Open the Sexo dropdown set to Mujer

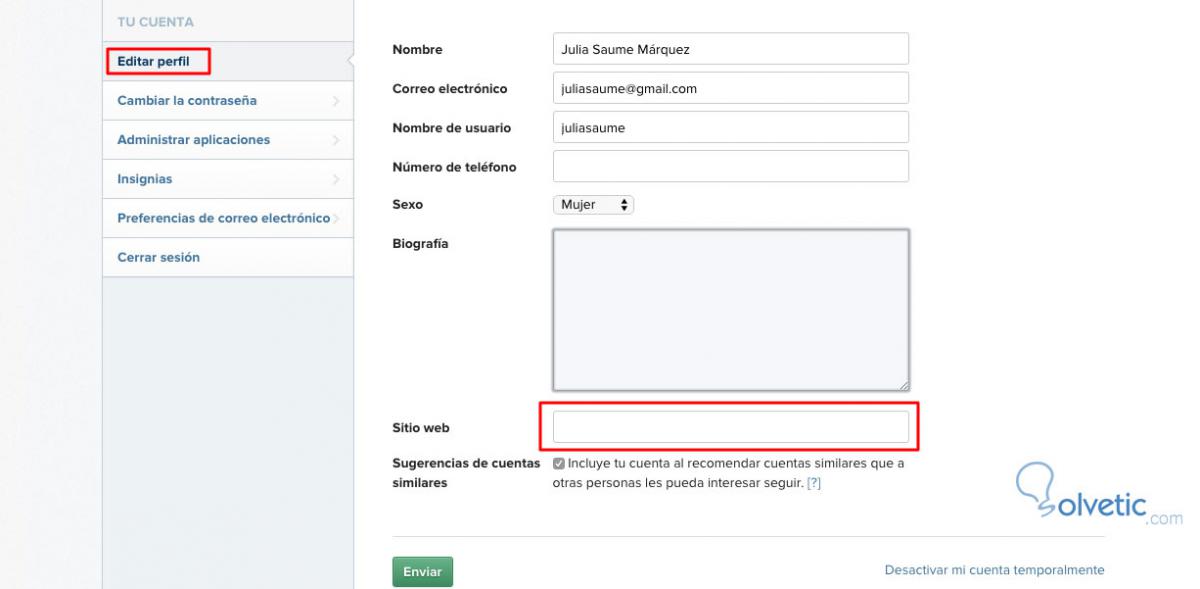point(593,204)
